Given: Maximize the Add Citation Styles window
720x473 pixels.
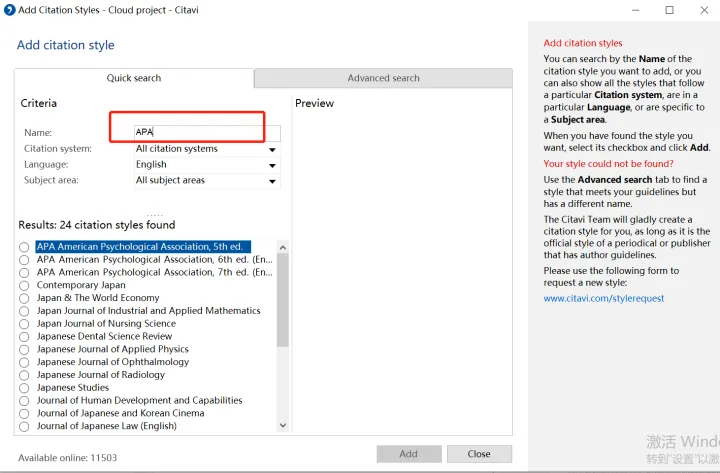Looking at the screenshot, I should [x=669, y=10].
